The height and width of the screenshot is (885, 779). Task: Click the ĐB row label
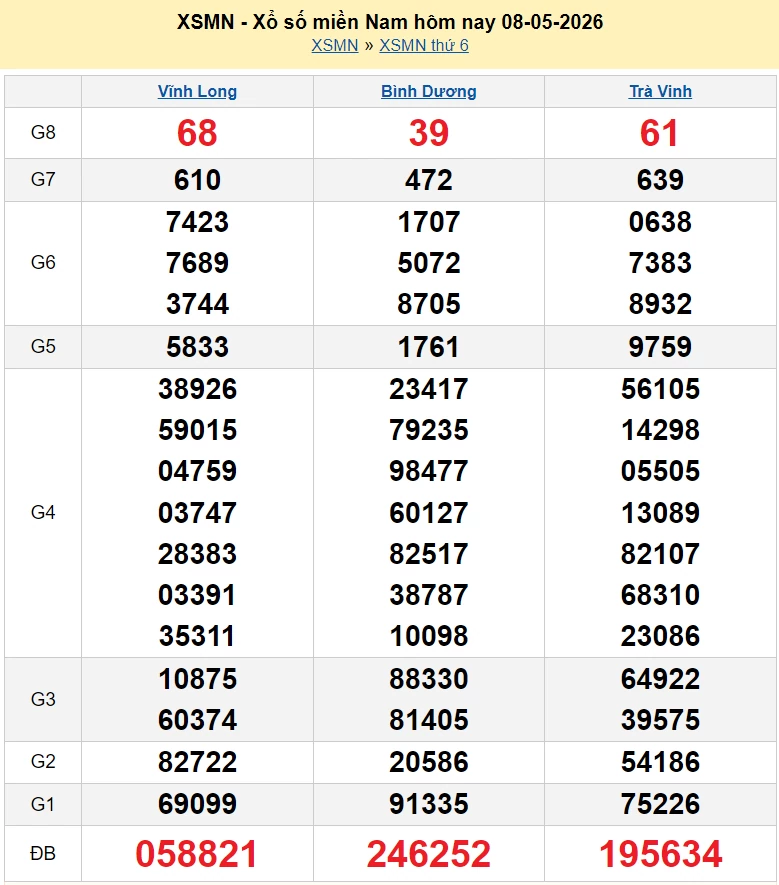[43, 853]
